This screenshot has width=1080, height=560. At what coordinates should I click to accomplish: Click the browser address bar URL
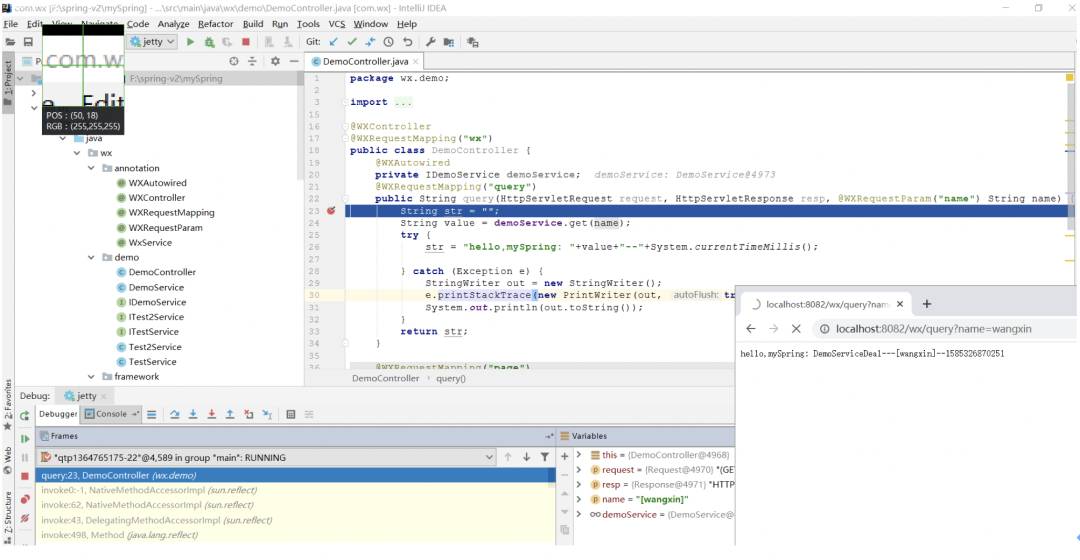click(932, 328)
